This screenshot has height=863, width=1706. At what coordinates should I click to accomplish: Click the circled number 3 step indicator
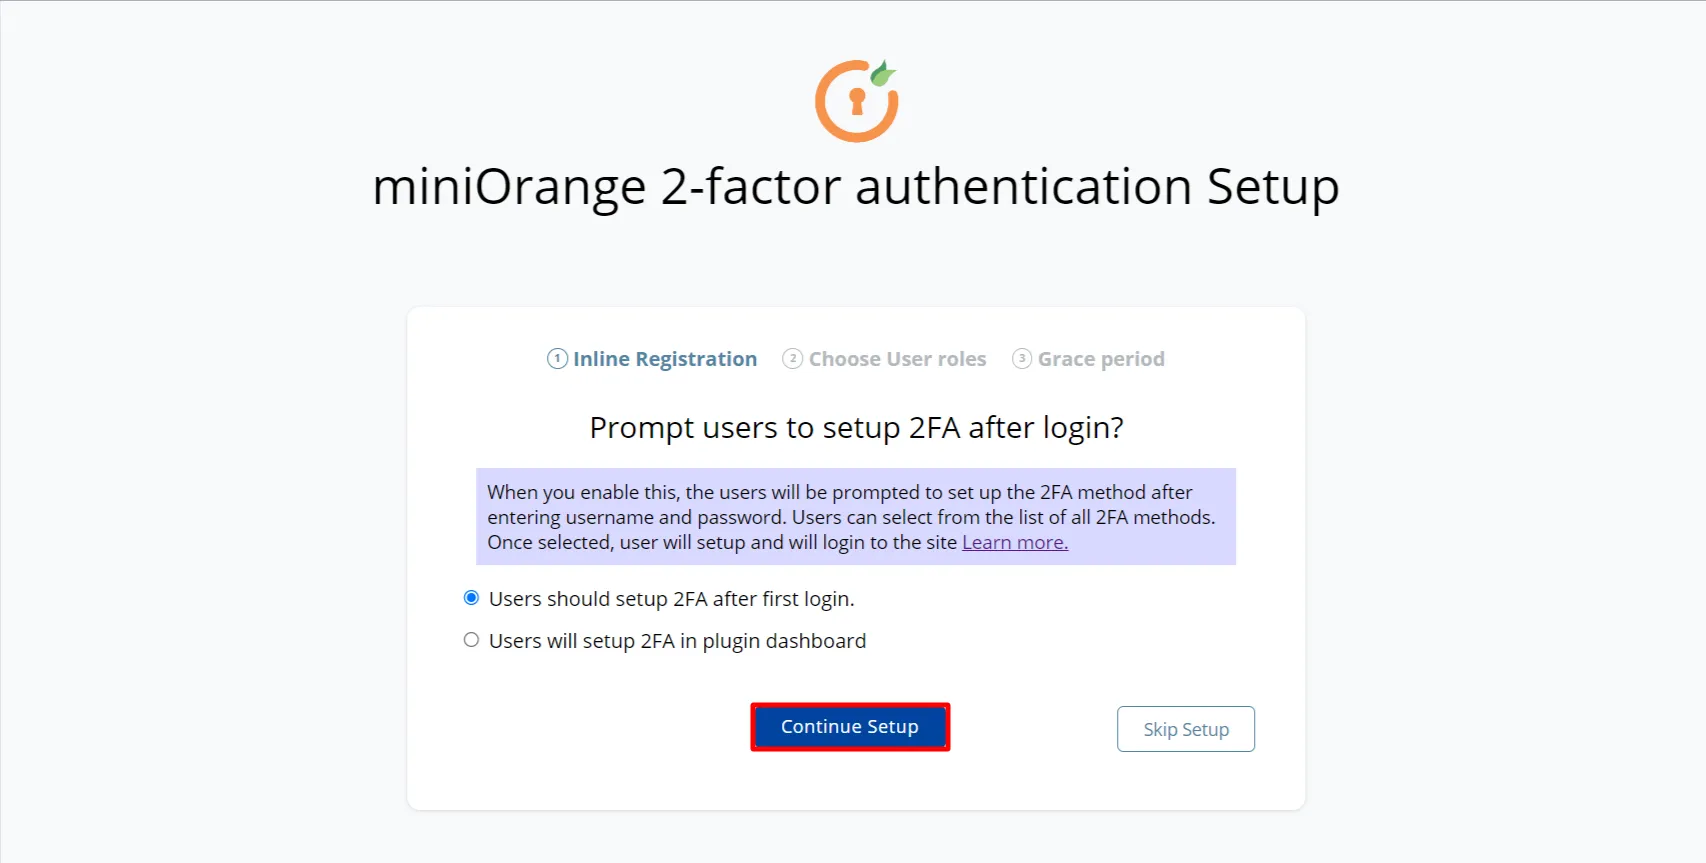point(1022,358)
